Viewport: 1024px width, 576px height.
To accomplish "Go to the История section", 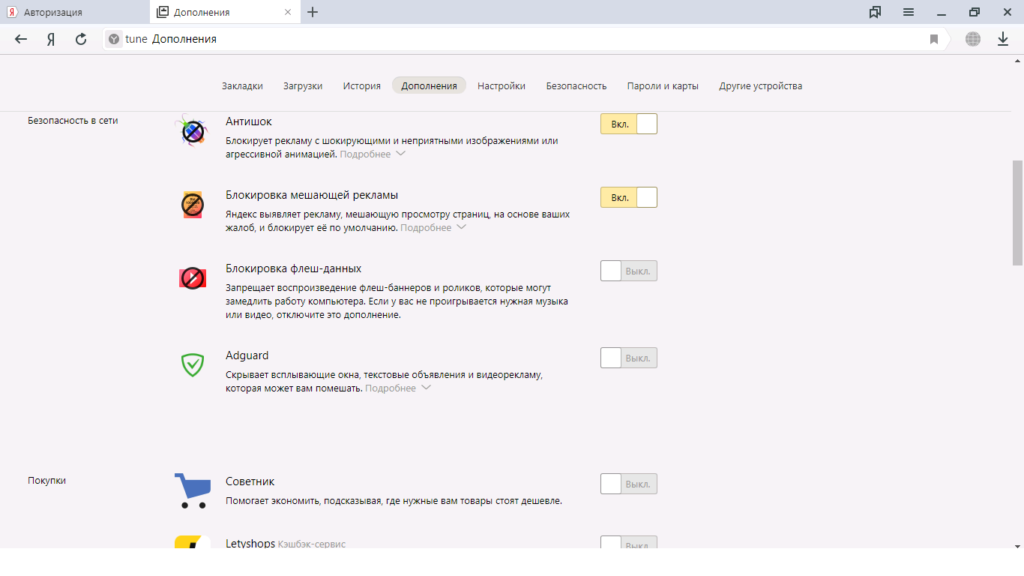I will (362, 86).
